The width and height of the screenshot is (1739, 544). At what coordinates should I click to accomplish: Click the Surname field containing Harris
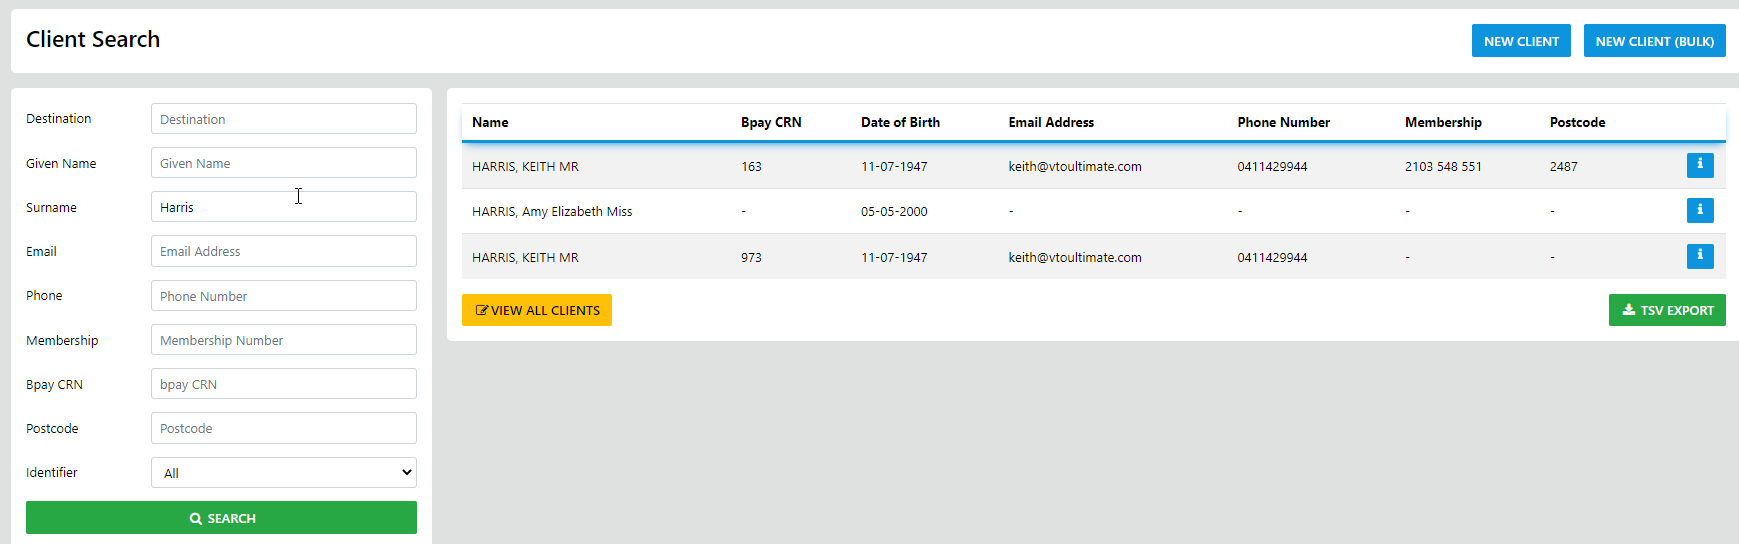tap(283, 207)
